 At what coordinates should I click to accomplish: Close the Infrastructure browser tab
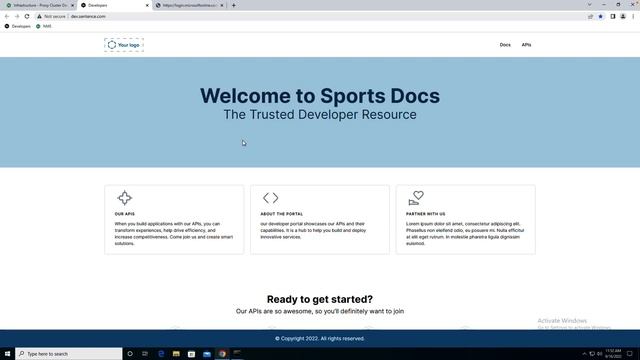pos(72,5)
